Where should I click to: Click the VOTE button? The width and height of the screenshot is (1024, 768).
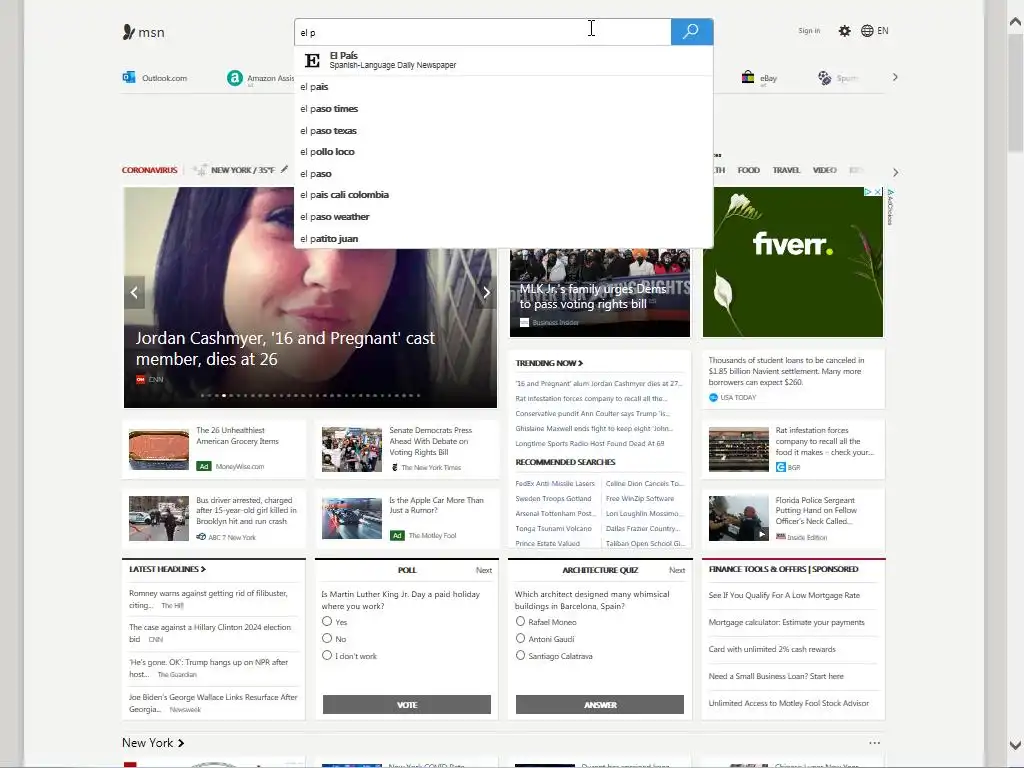point(407,705)
